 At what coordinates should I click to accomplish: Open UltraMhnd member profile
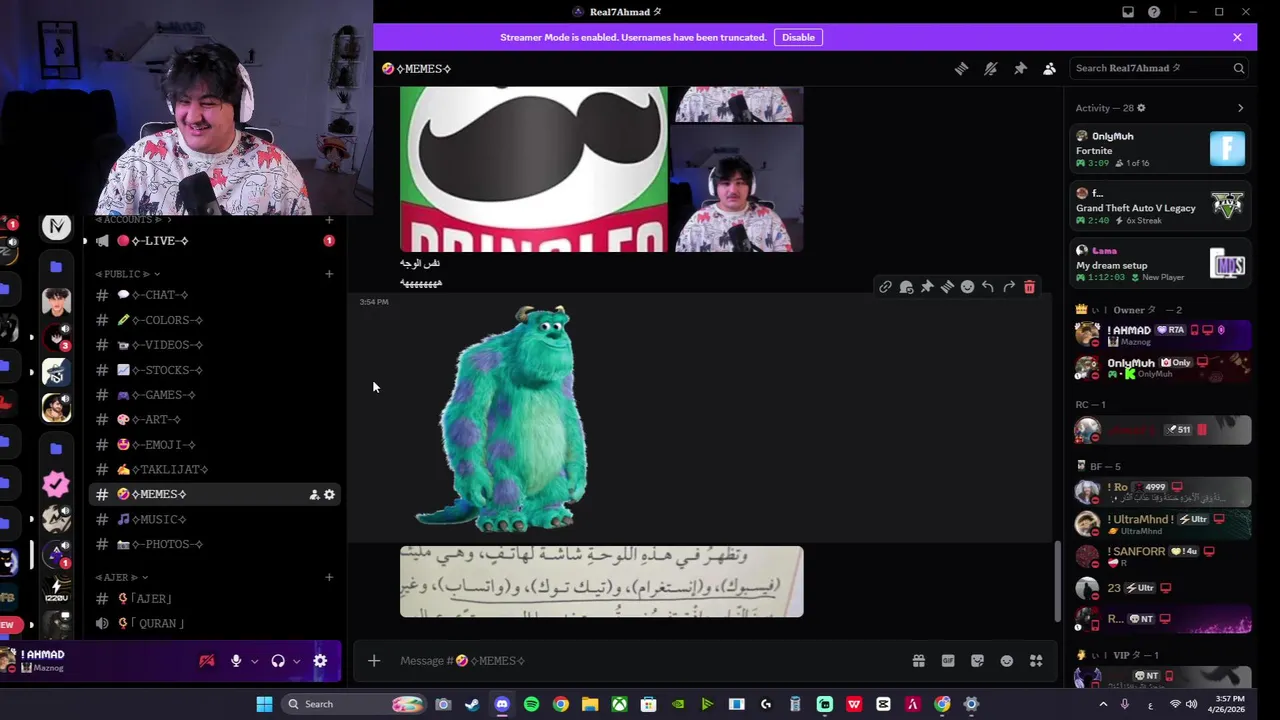point(1161,524)
